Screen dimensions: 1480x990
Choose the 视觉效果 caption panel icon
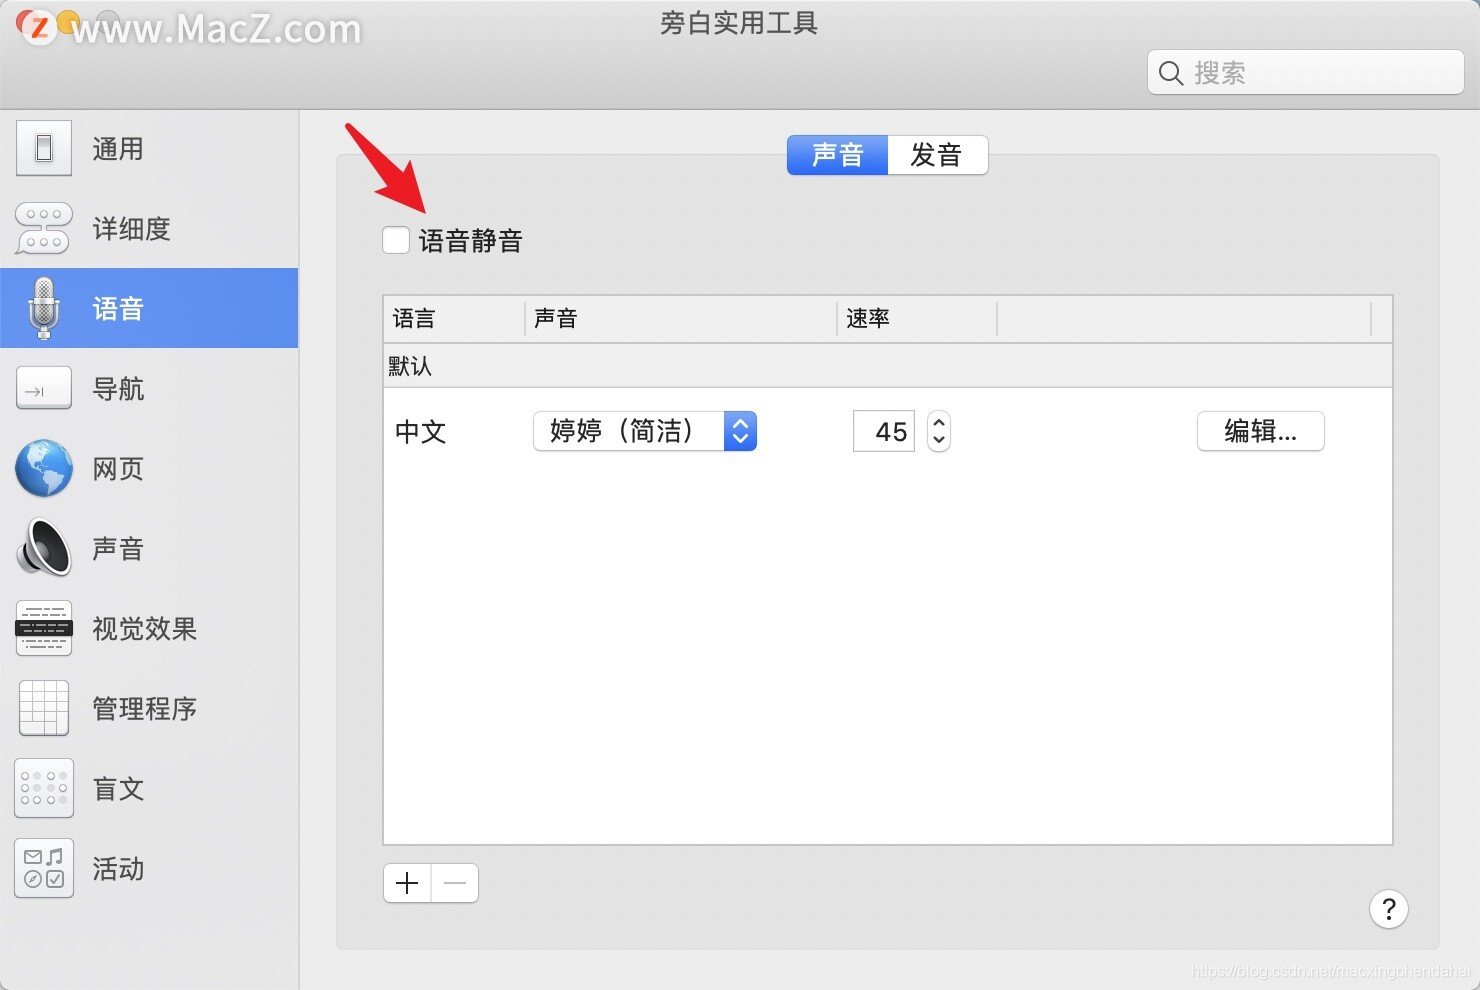(44, 628)
